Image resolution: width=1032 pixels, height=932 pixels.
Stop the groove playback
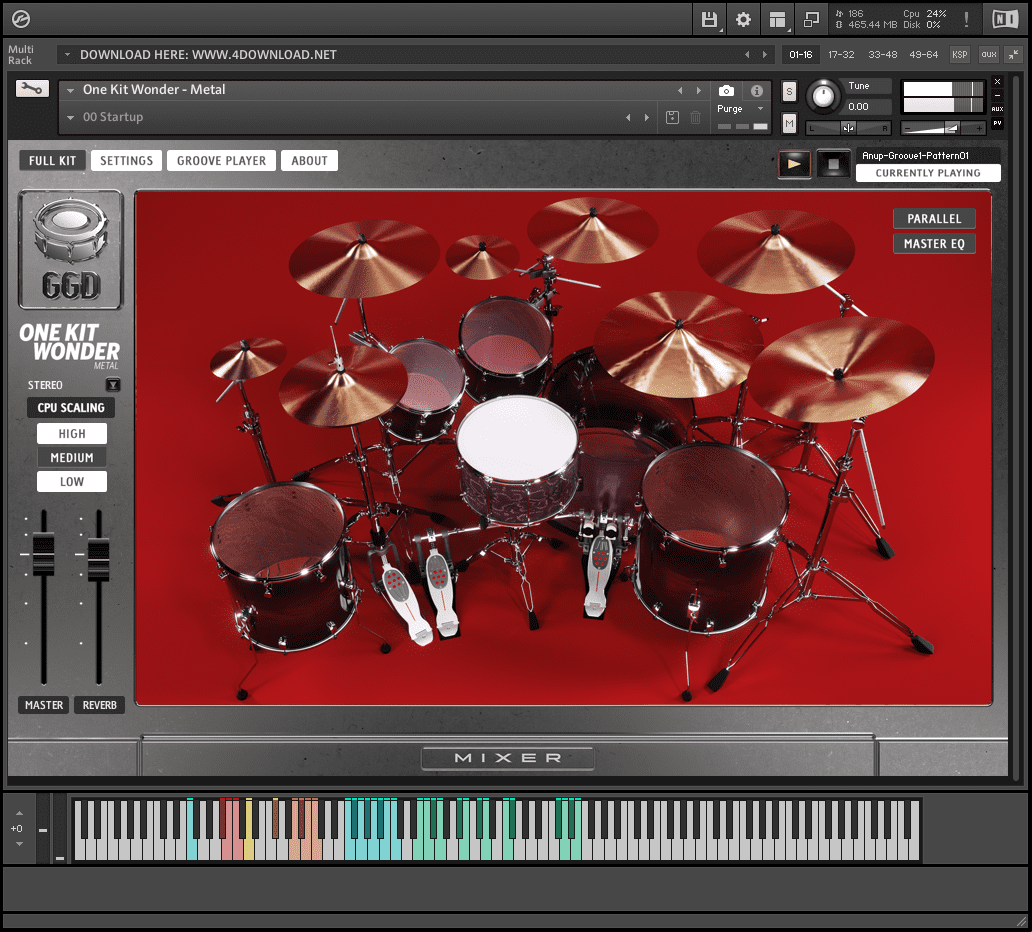point(833,163)
